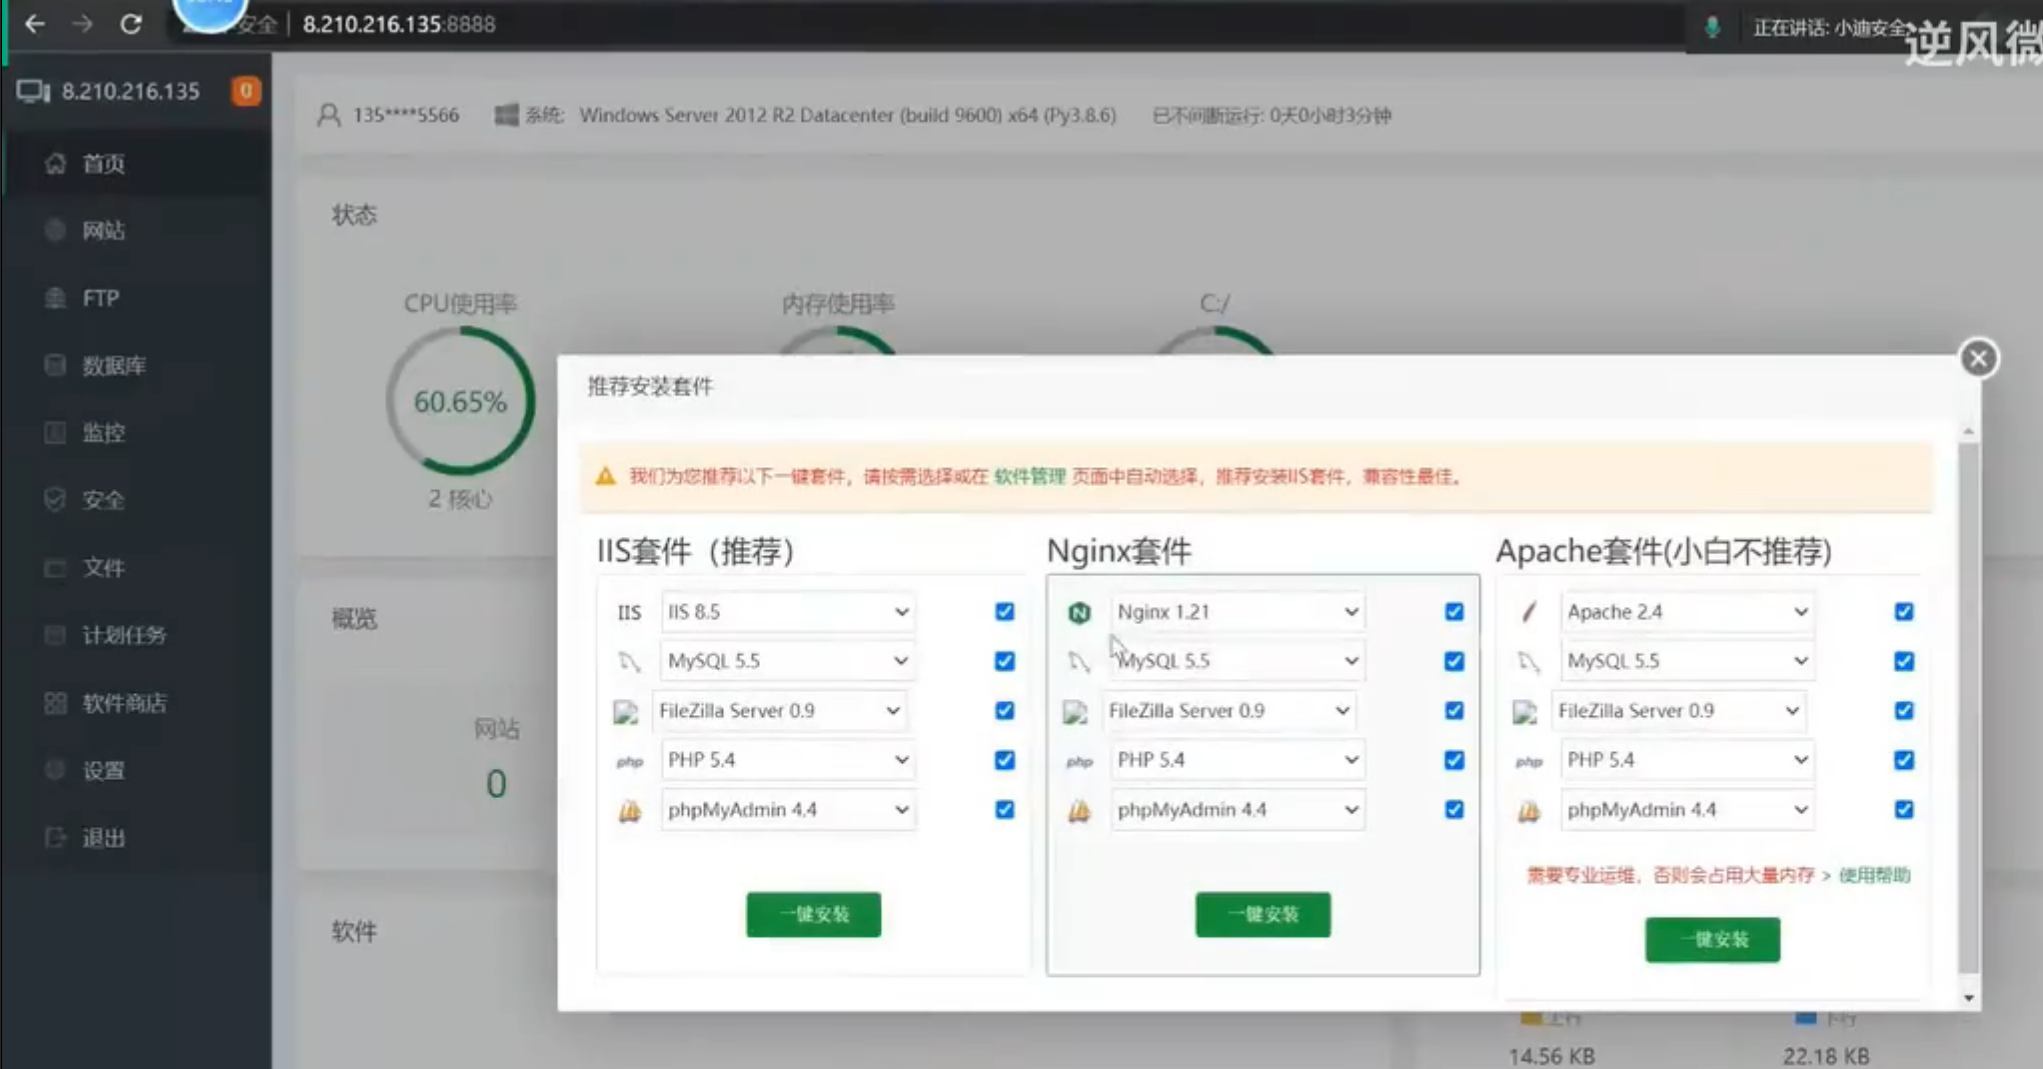The image size is (2043, 1069).
Task: Uncheck the Apache 2.4 checkbox
Action: [x=1904, y=611]
